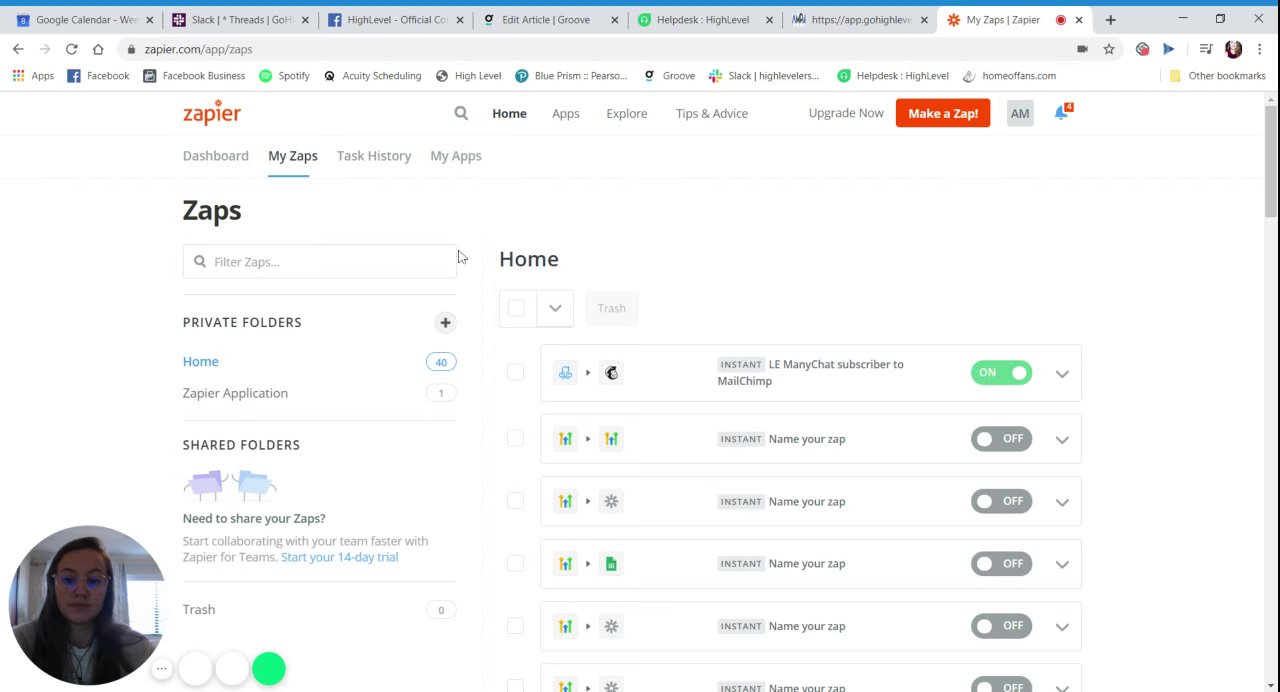
Task: Click the browser back arrow
Action: click(x=18, y=49)
